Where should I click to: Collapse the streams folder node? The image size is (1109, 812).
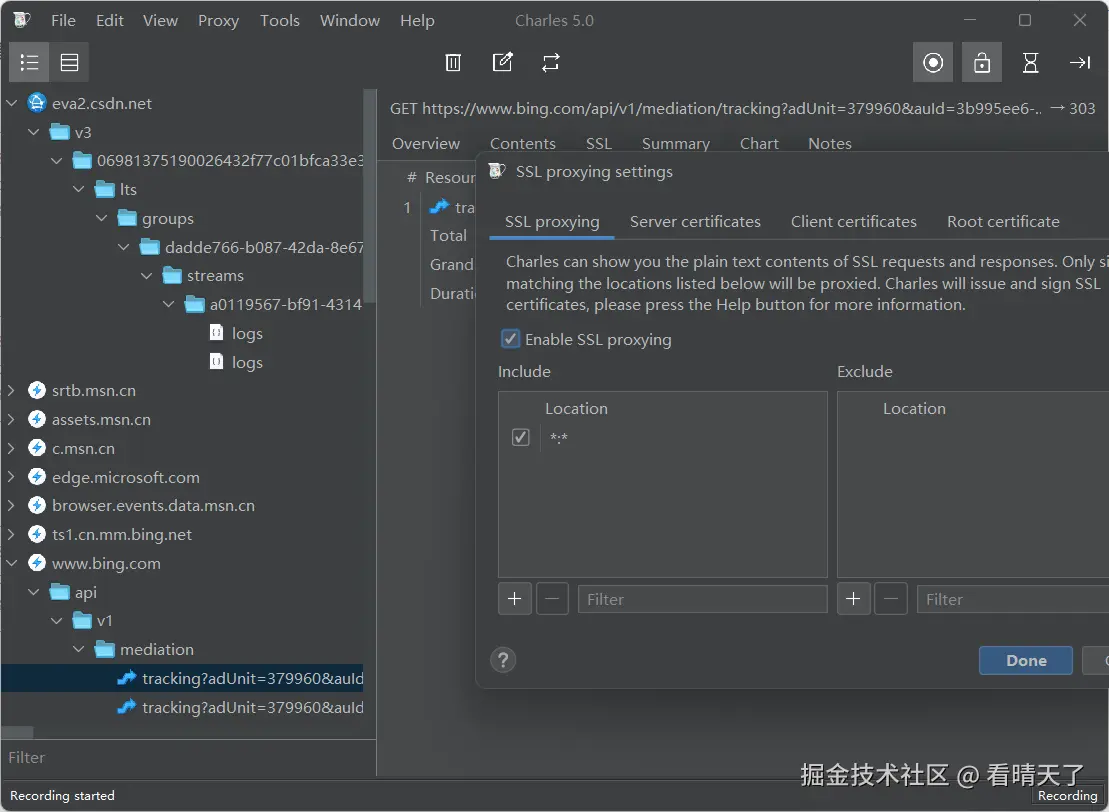147,276
